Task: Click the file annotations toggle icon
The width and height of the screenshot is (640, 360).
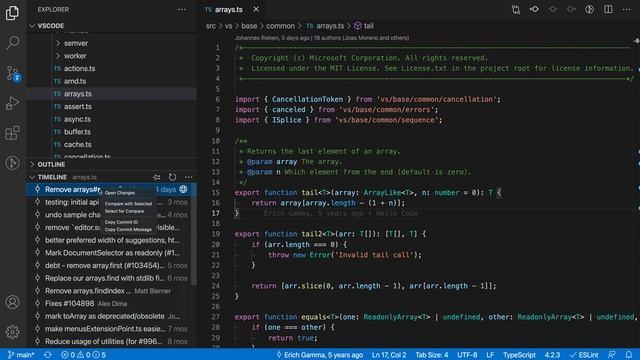Action: tap(589, 9)
